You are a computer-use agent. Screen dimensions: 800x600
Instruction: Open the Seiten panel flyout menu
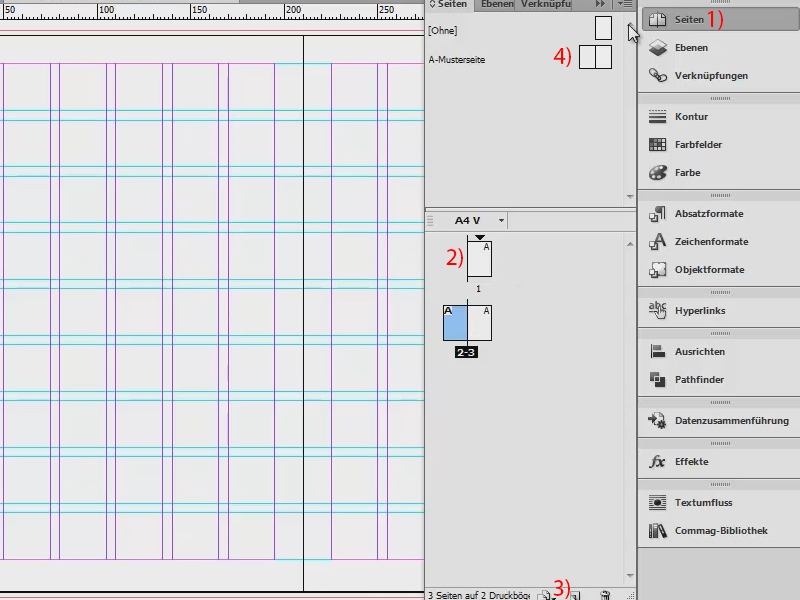pos(626,5)
